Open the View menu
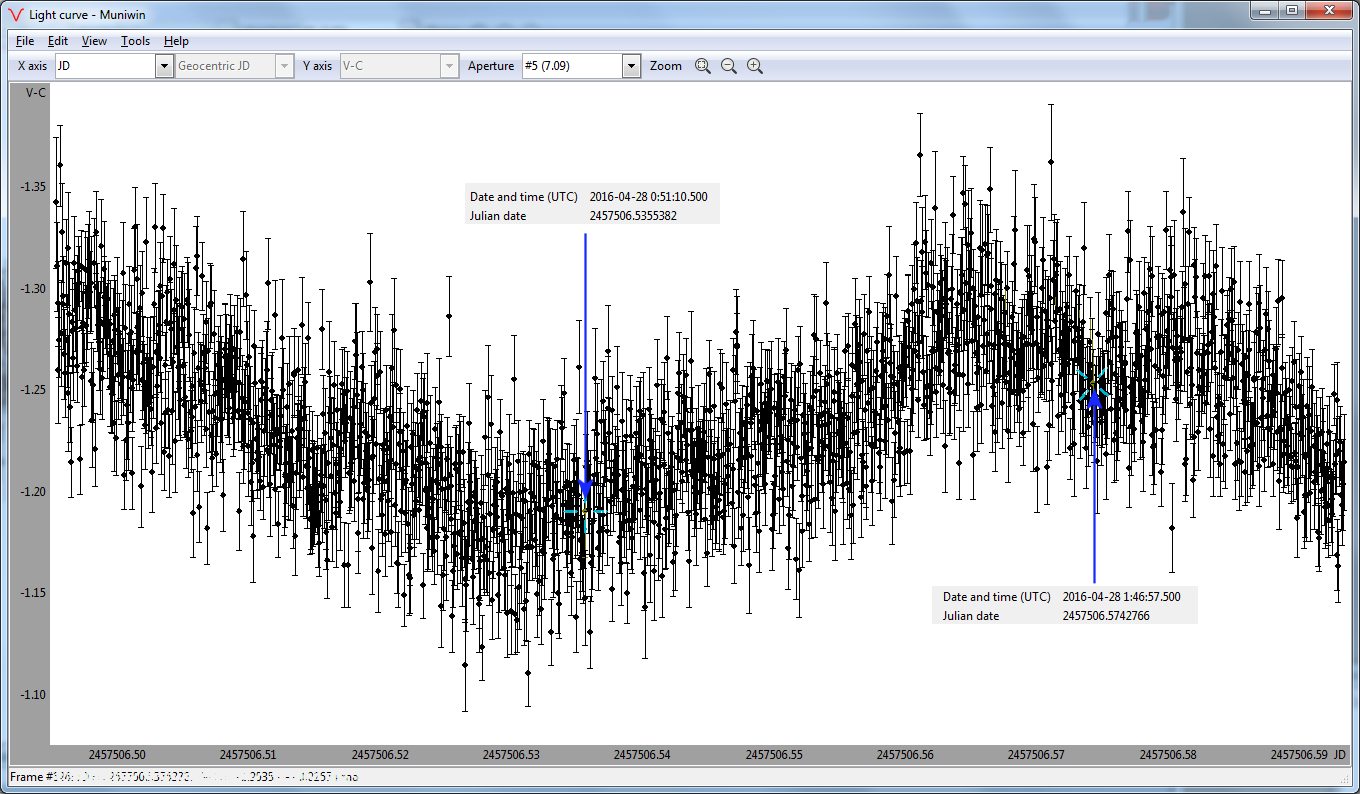Viewport: 1360px width, 794px height. (x=94, y=41)
